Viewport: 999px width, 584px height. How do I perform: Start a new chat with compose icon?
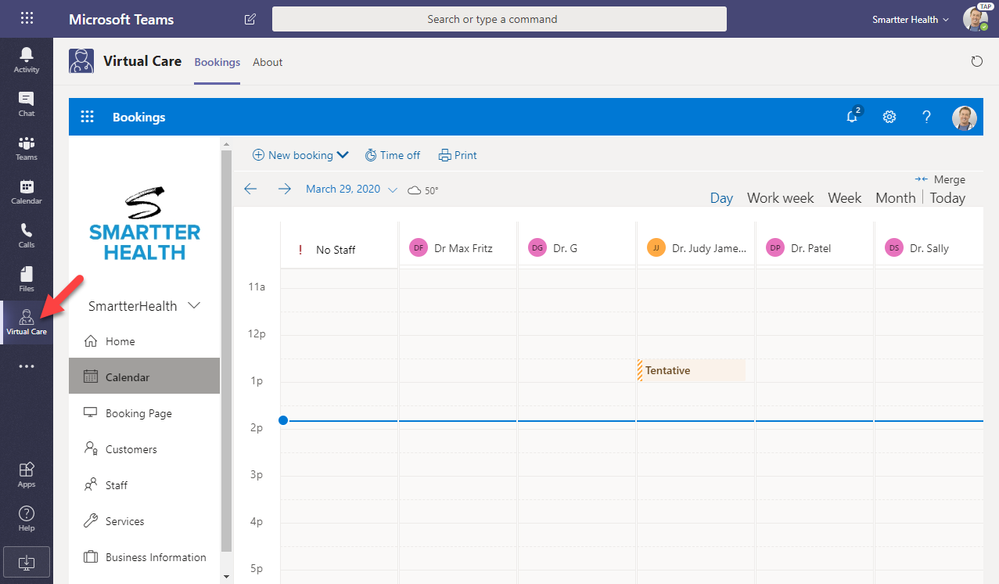pyautogui.click(x=250, y=19)
